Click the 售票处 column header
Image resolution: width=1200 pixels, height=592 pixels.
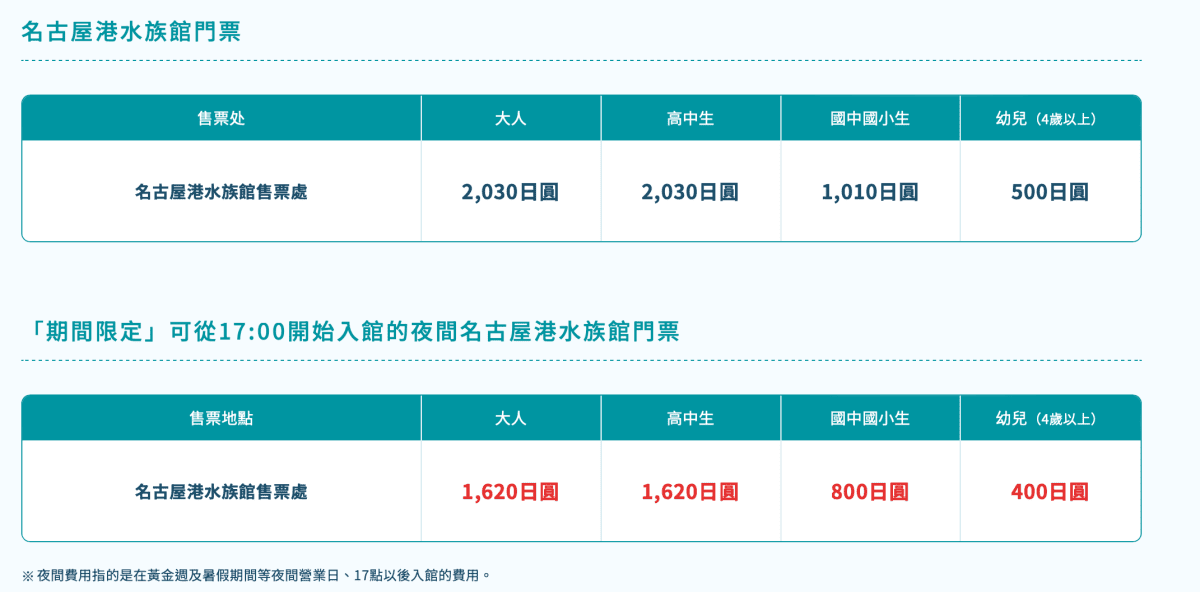(221, 118)
